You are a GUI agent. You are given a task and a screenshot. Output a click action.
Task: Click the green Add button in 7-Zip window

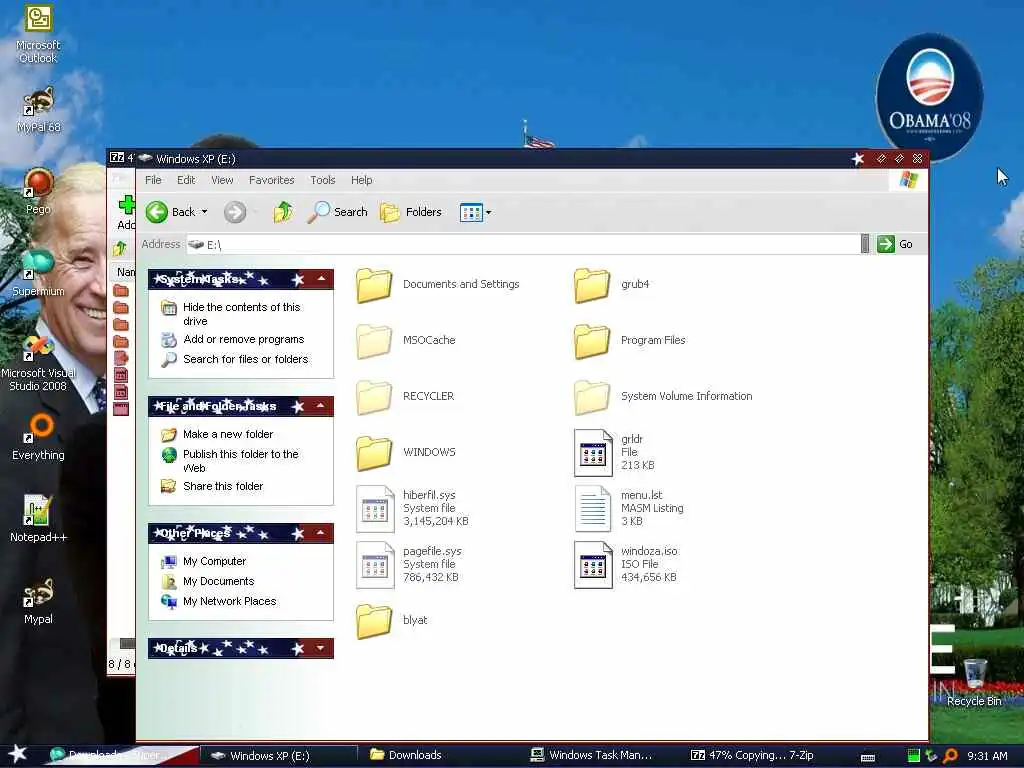click(x=126, y=212)
